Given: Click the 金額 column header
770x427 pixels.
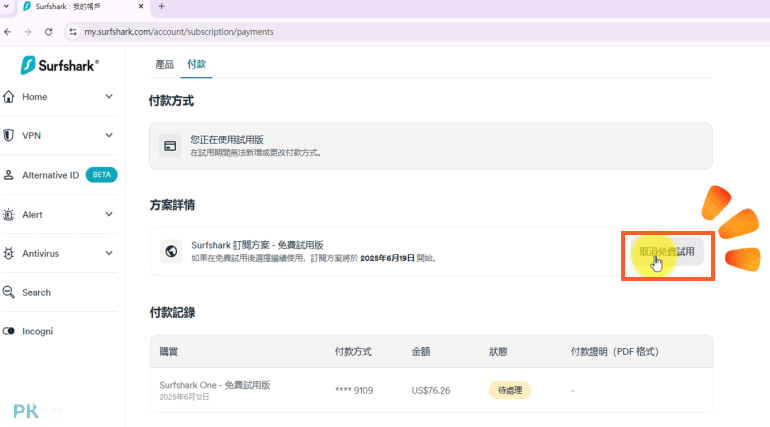Looking at the screenshot, I should pyautogui.click(x=421, y=351).
